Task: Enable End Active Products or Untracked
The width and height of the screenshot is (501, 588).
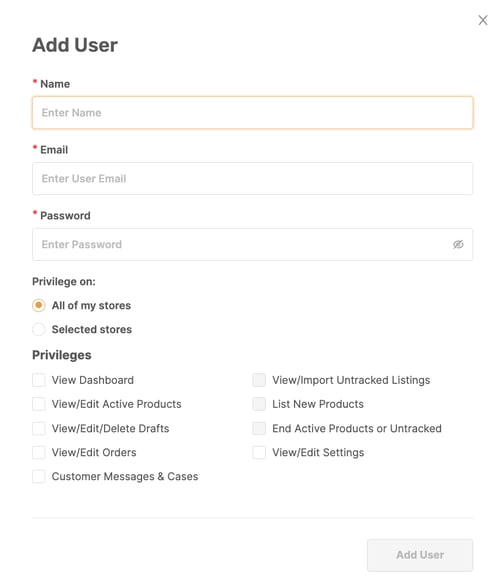Action: [x=259, y=428]
